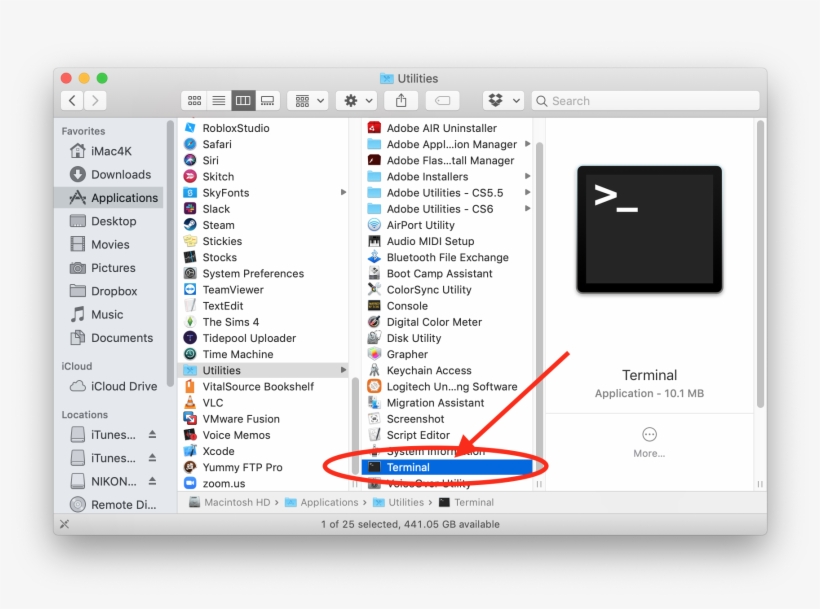The height and width of the screenshot is (609, 820).
Task: Open Desktop from the sidebar
Action: click(x=109, y=221)
